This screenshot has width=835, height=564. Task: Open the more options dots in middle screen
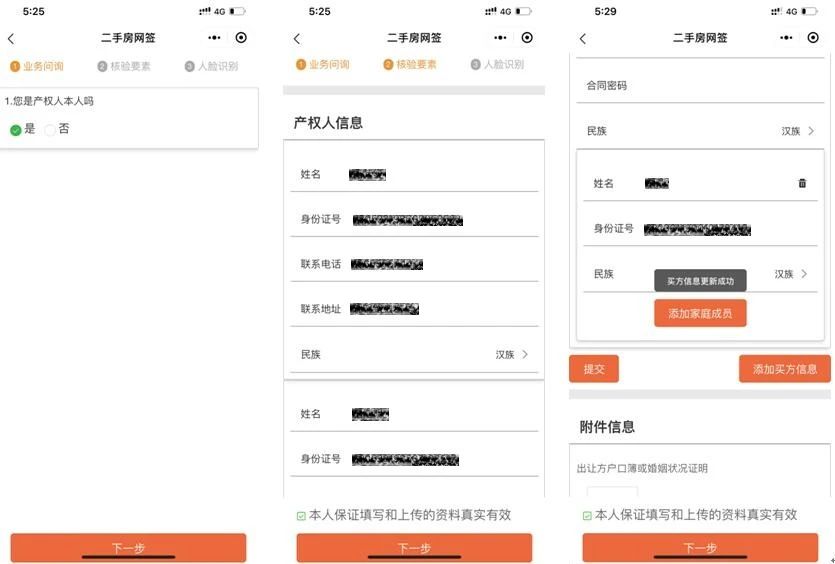(500, 38)
